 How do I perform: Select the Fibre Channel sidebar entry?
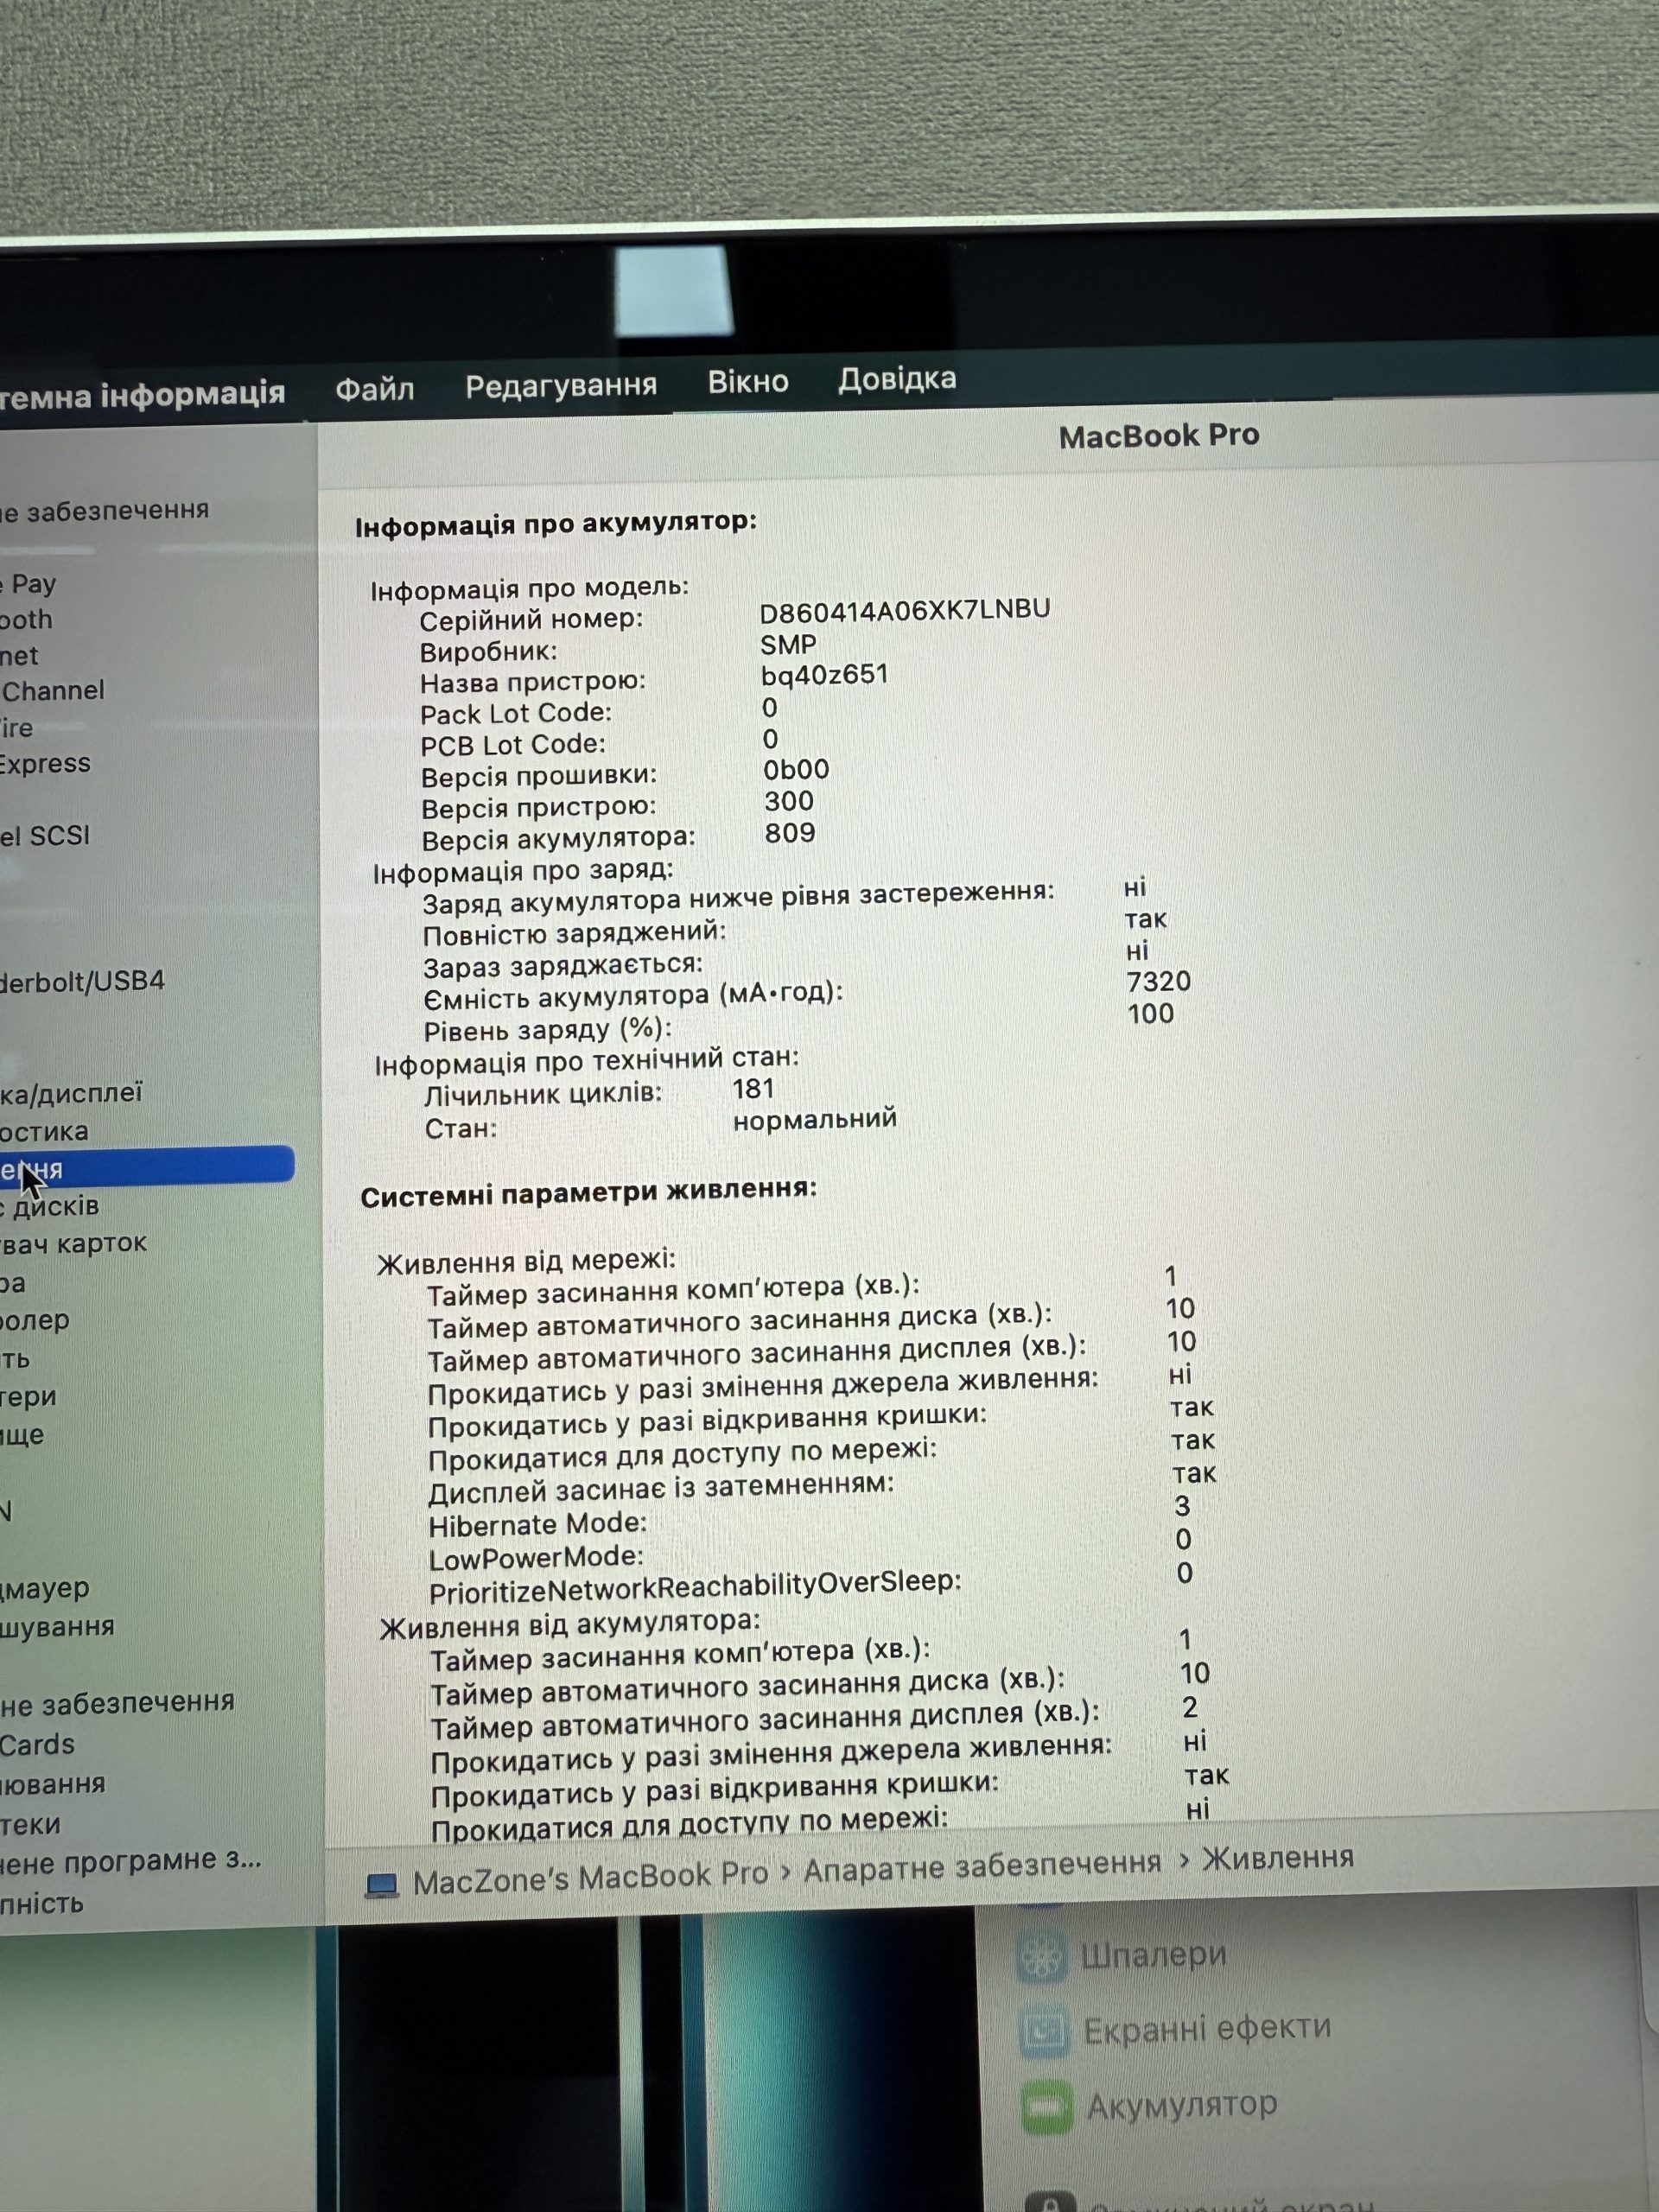(52, 691)
